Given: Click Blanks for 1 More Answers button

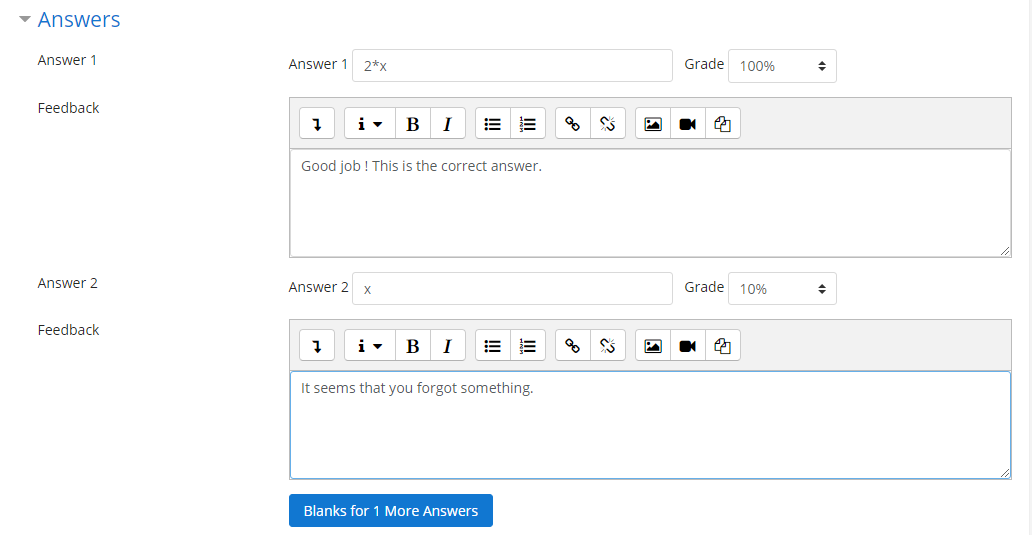Looking at the screenshot, I should [390, 510].
